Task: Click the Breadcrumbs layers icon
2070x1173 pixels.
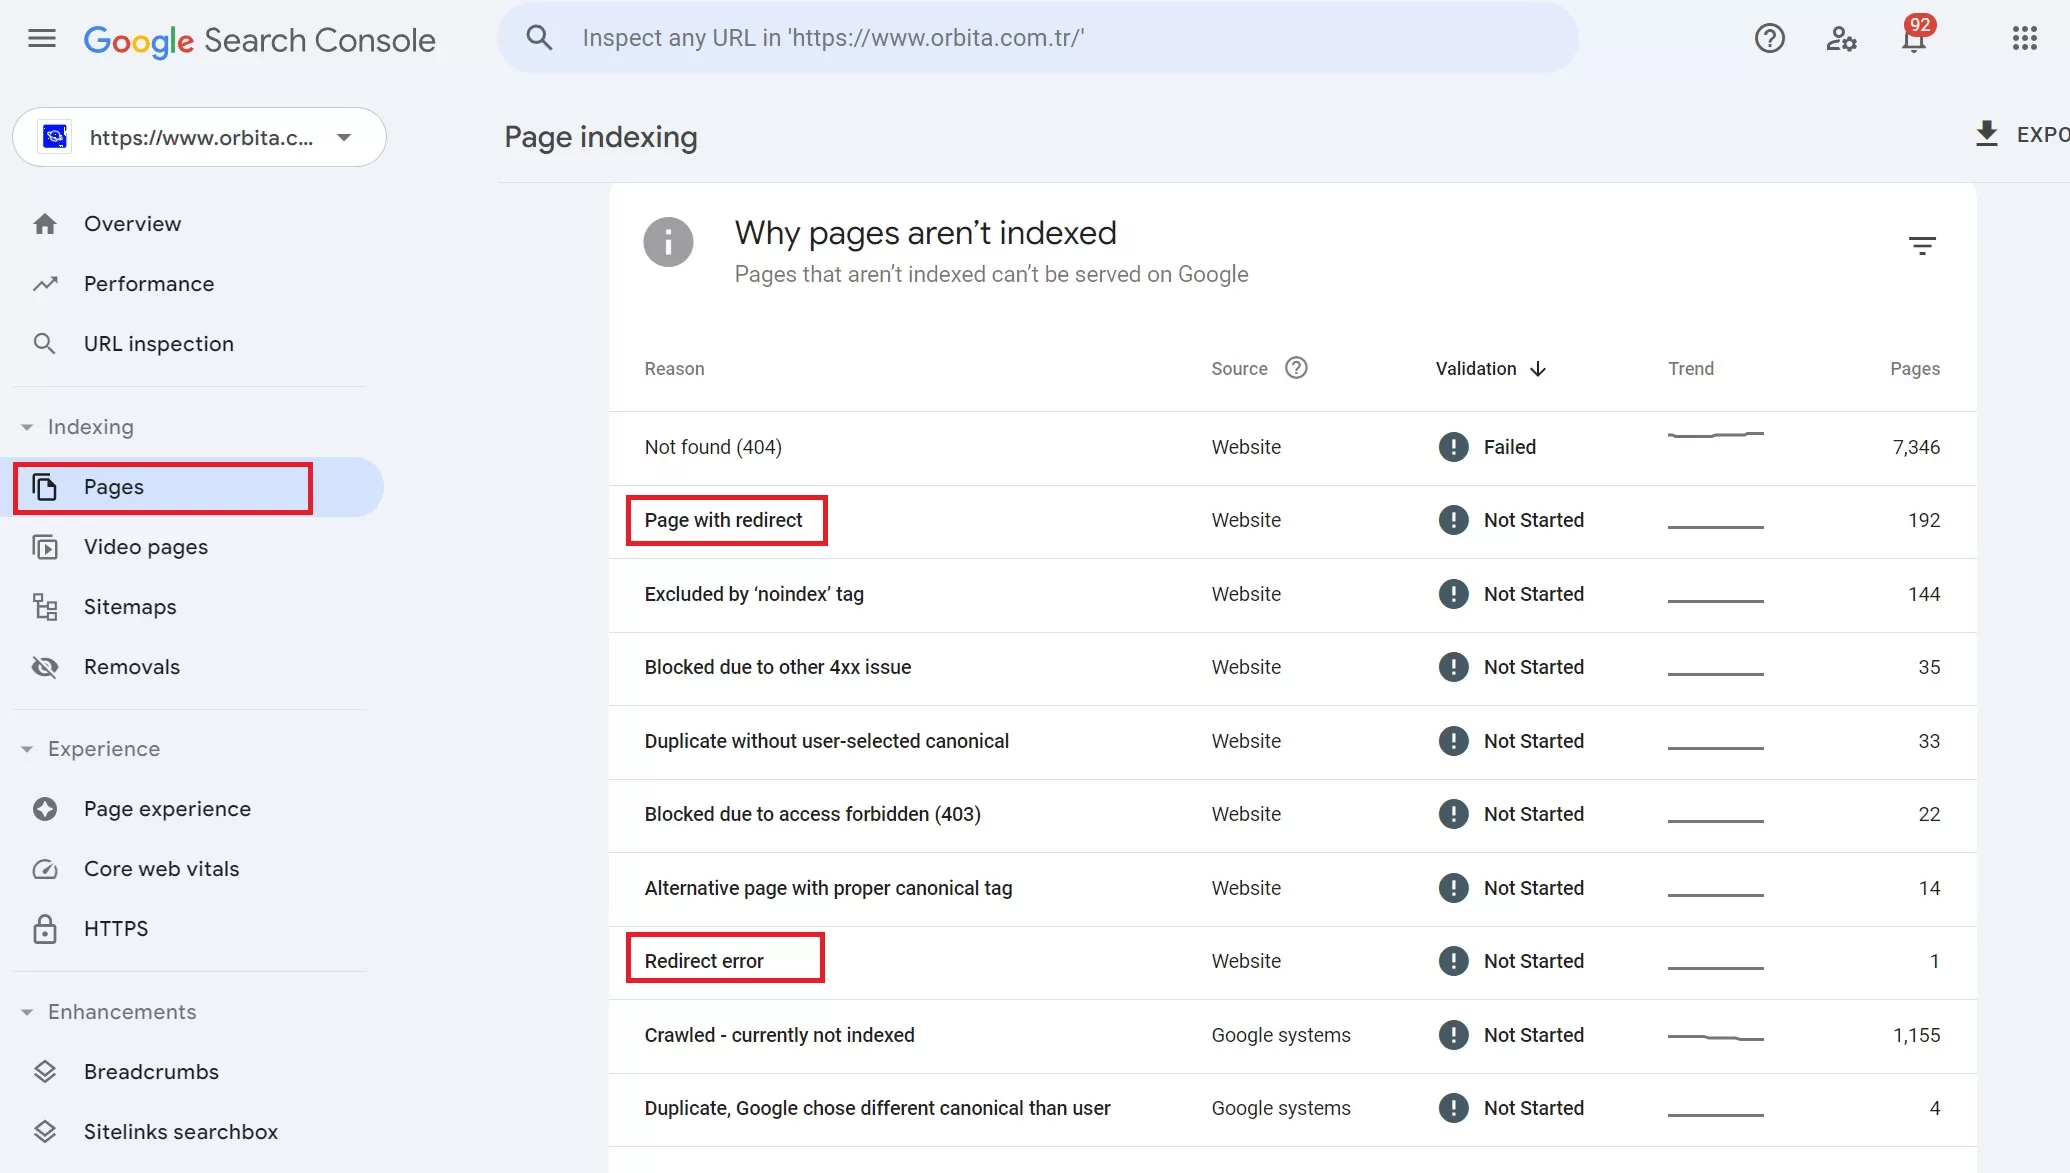Action: [45, 1072]
